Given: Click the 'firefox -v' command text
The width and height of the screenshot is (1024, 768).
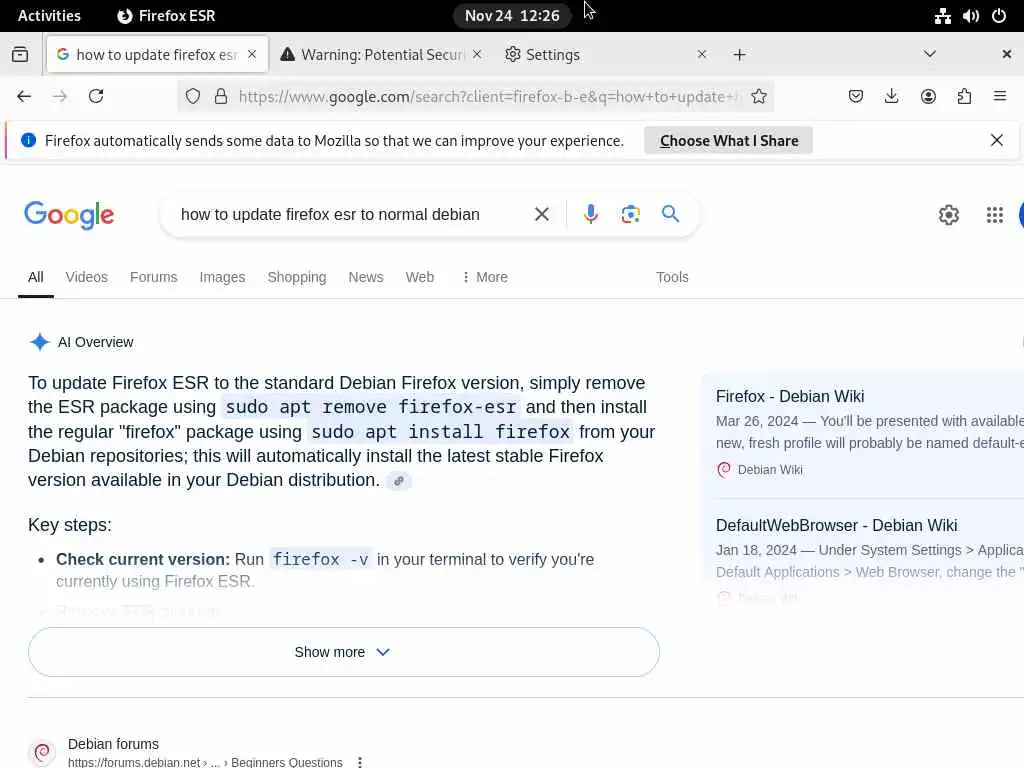Looking at the screenshot, I should [321, 559].
